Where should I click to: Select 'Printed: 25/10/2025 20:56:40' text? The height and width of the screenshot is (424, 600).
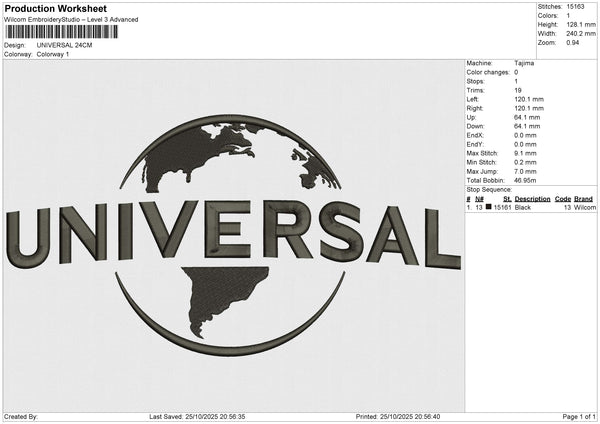(x=398, y=417)
